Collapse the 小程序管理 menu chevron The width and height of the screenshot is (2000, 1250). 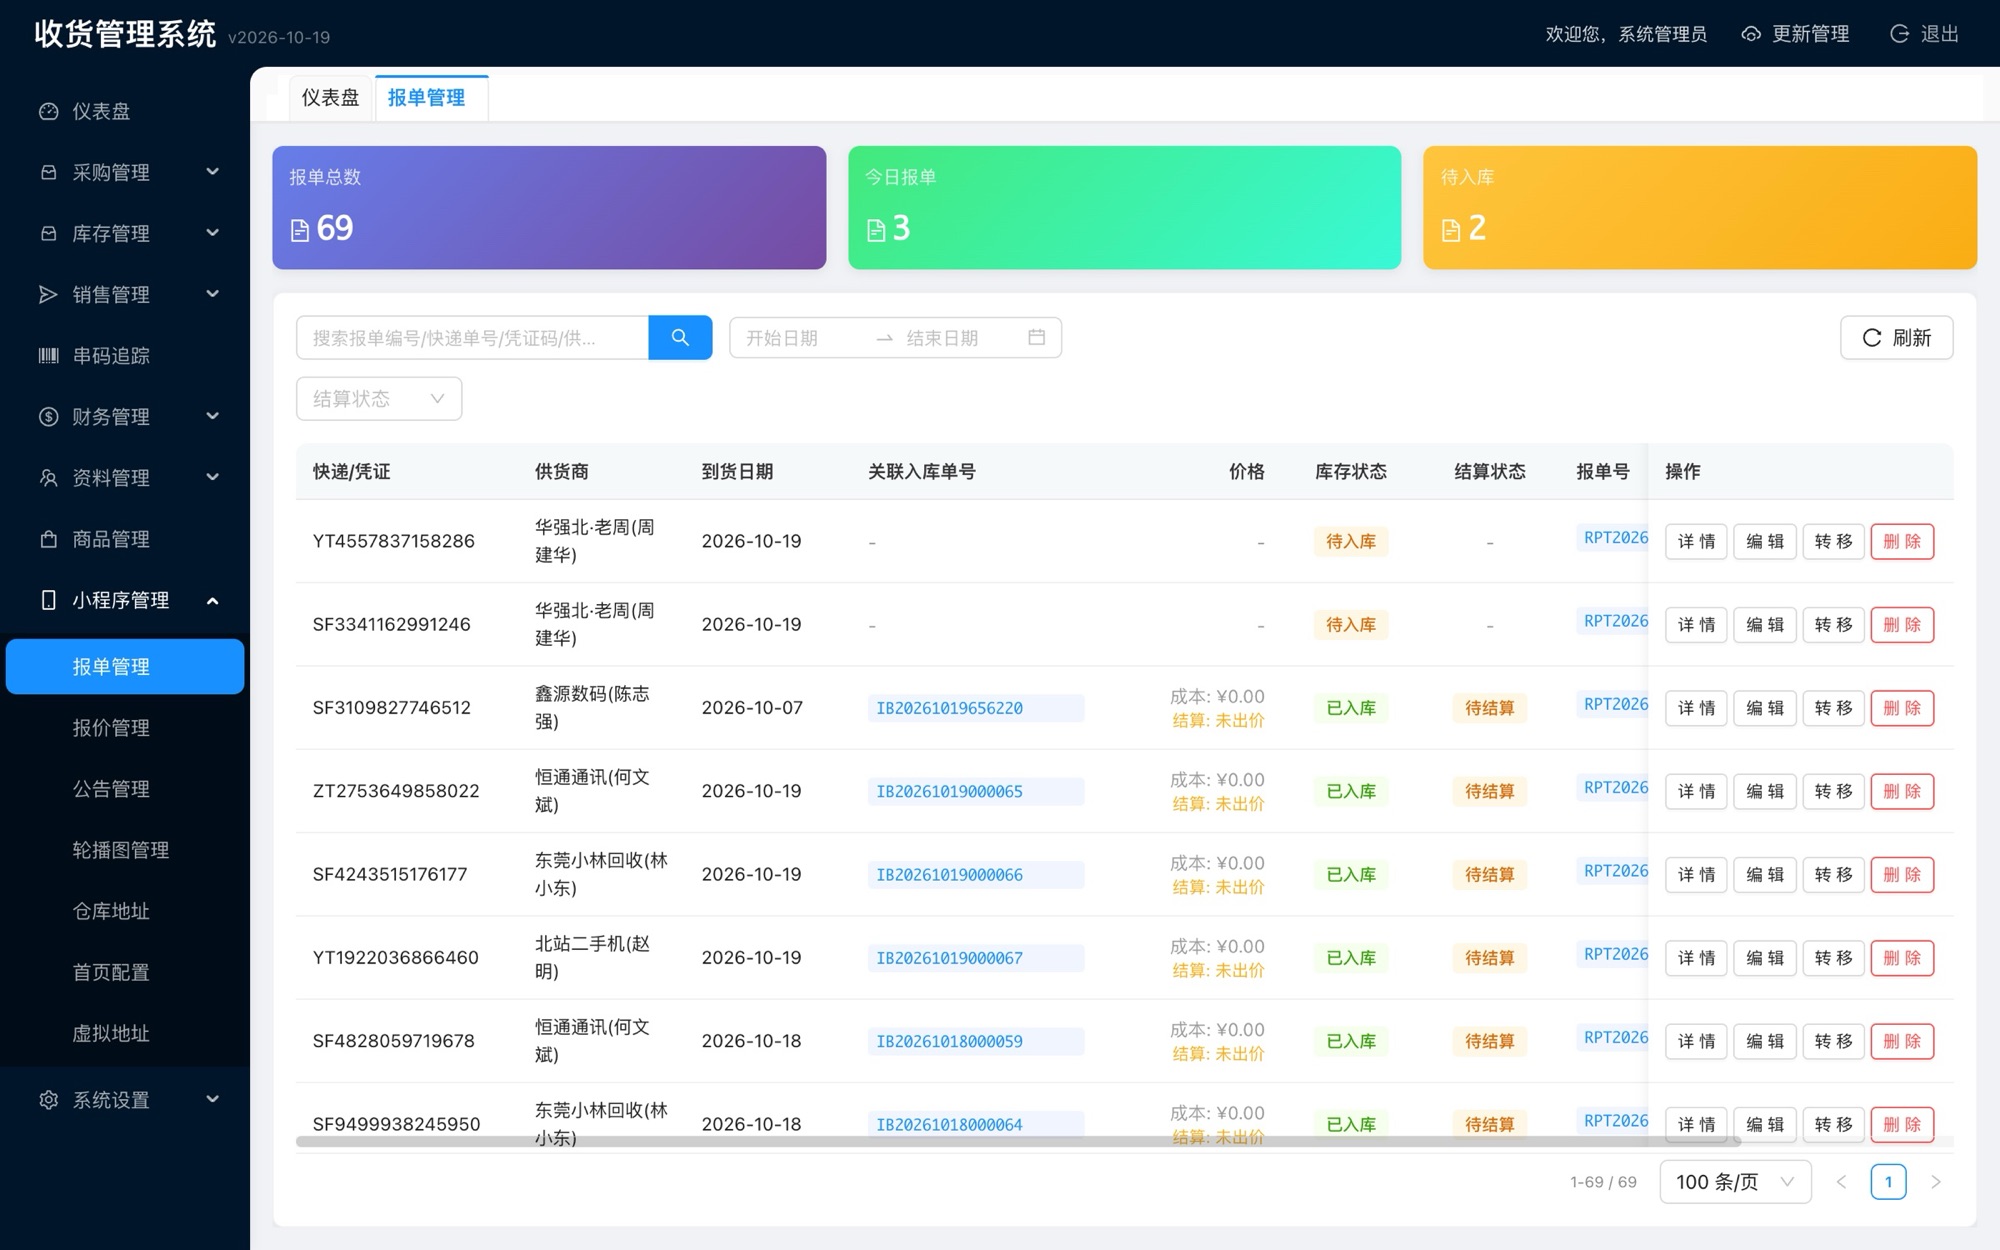pos(212,600)
